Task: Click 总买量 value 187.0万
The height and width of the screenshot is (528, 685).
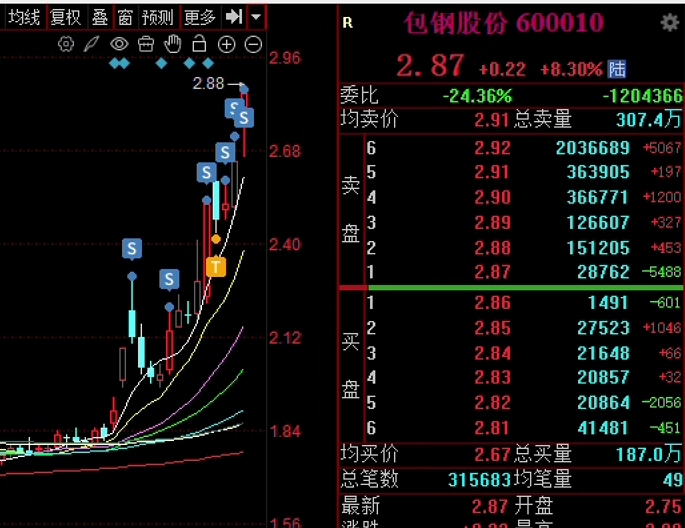Action: click(x=649, y=455)
